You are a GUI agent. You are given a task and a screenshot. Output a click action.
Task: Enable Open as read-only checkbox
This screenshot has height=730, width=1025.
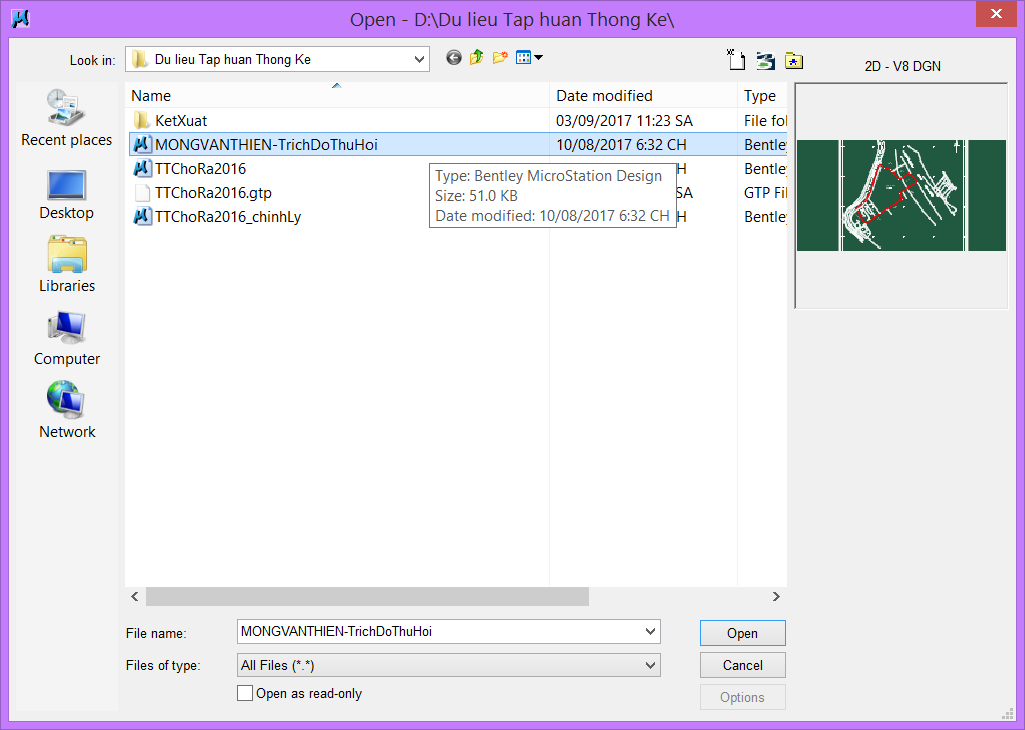pyautogui.click(x=245, y=693)
